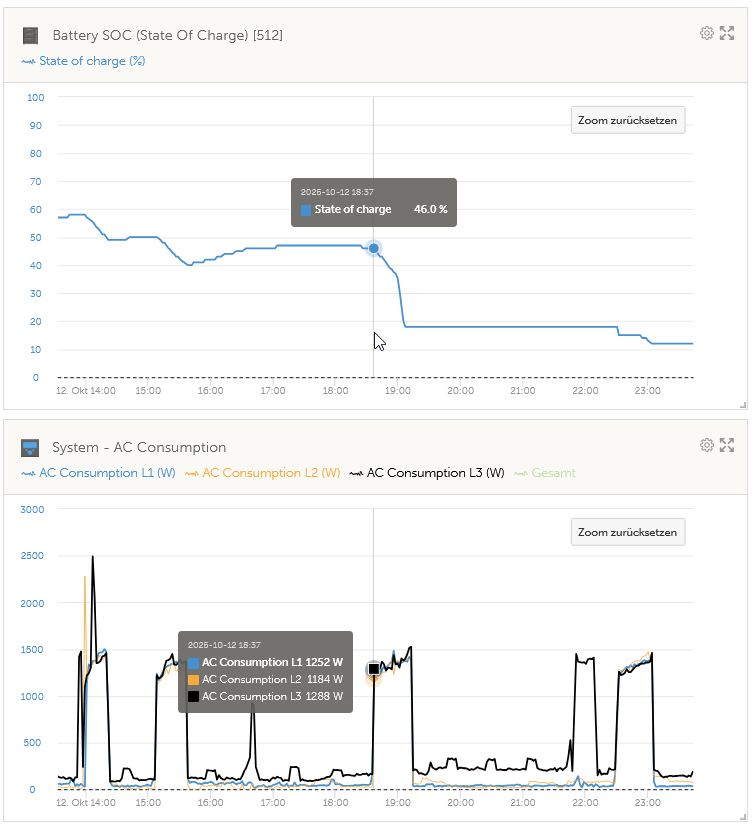Click the System - AC Consumption widget title
Screen dimensions: 755x827
(139, 448)
